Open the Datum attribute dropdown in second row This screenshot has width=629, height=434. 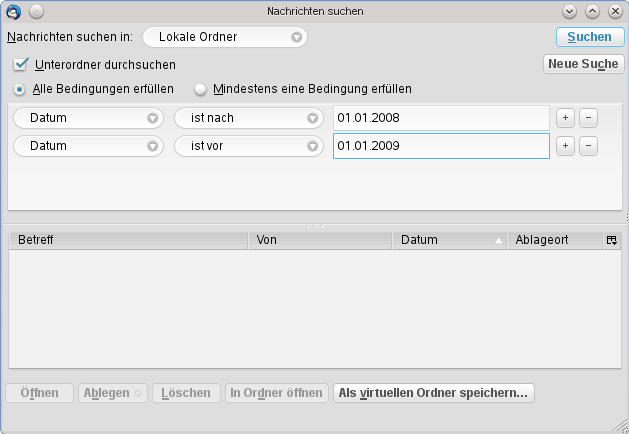[x=88, y=146]
